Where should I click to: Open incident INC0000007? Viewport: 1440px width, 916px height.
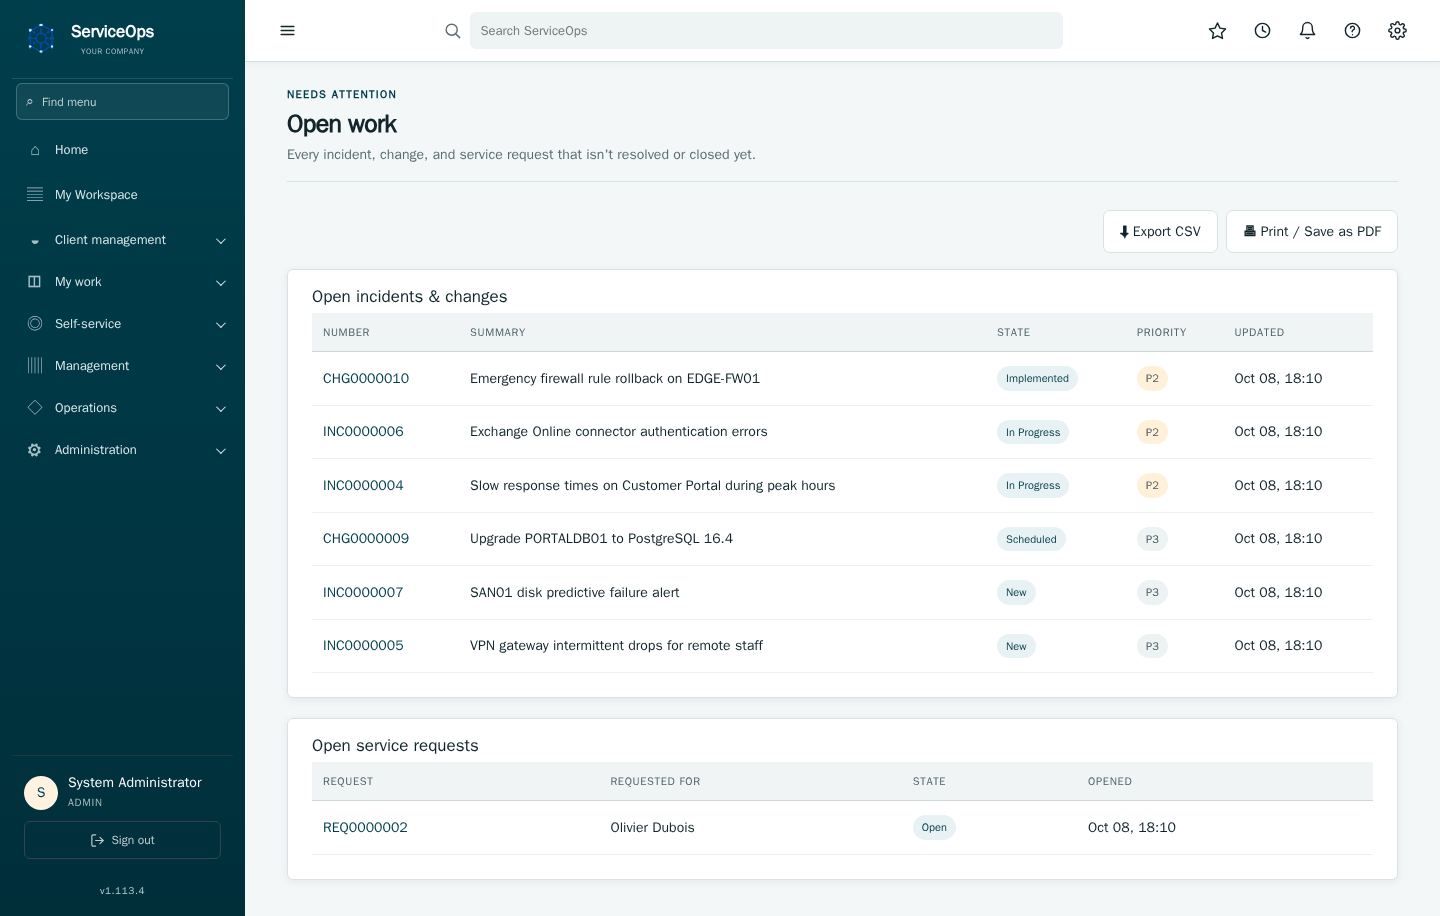[x=363, y=592]
